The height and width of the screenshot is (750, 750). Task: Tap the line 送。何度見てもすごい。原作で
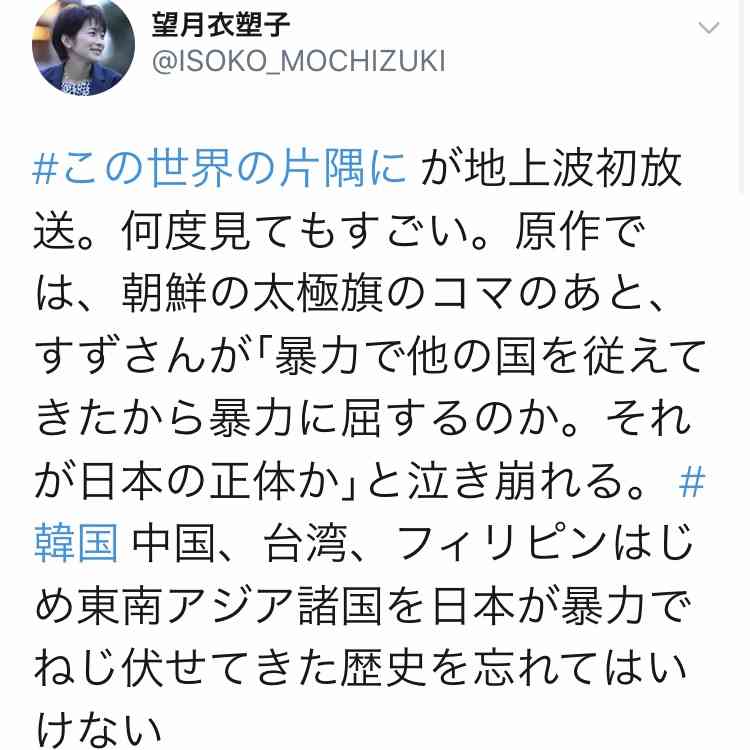pos(339,231)
